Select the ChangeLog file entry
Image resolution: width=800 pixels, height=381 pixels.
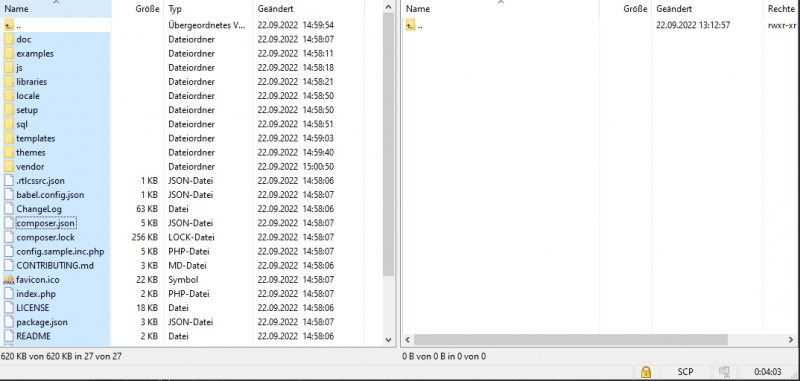click(39, 209)
